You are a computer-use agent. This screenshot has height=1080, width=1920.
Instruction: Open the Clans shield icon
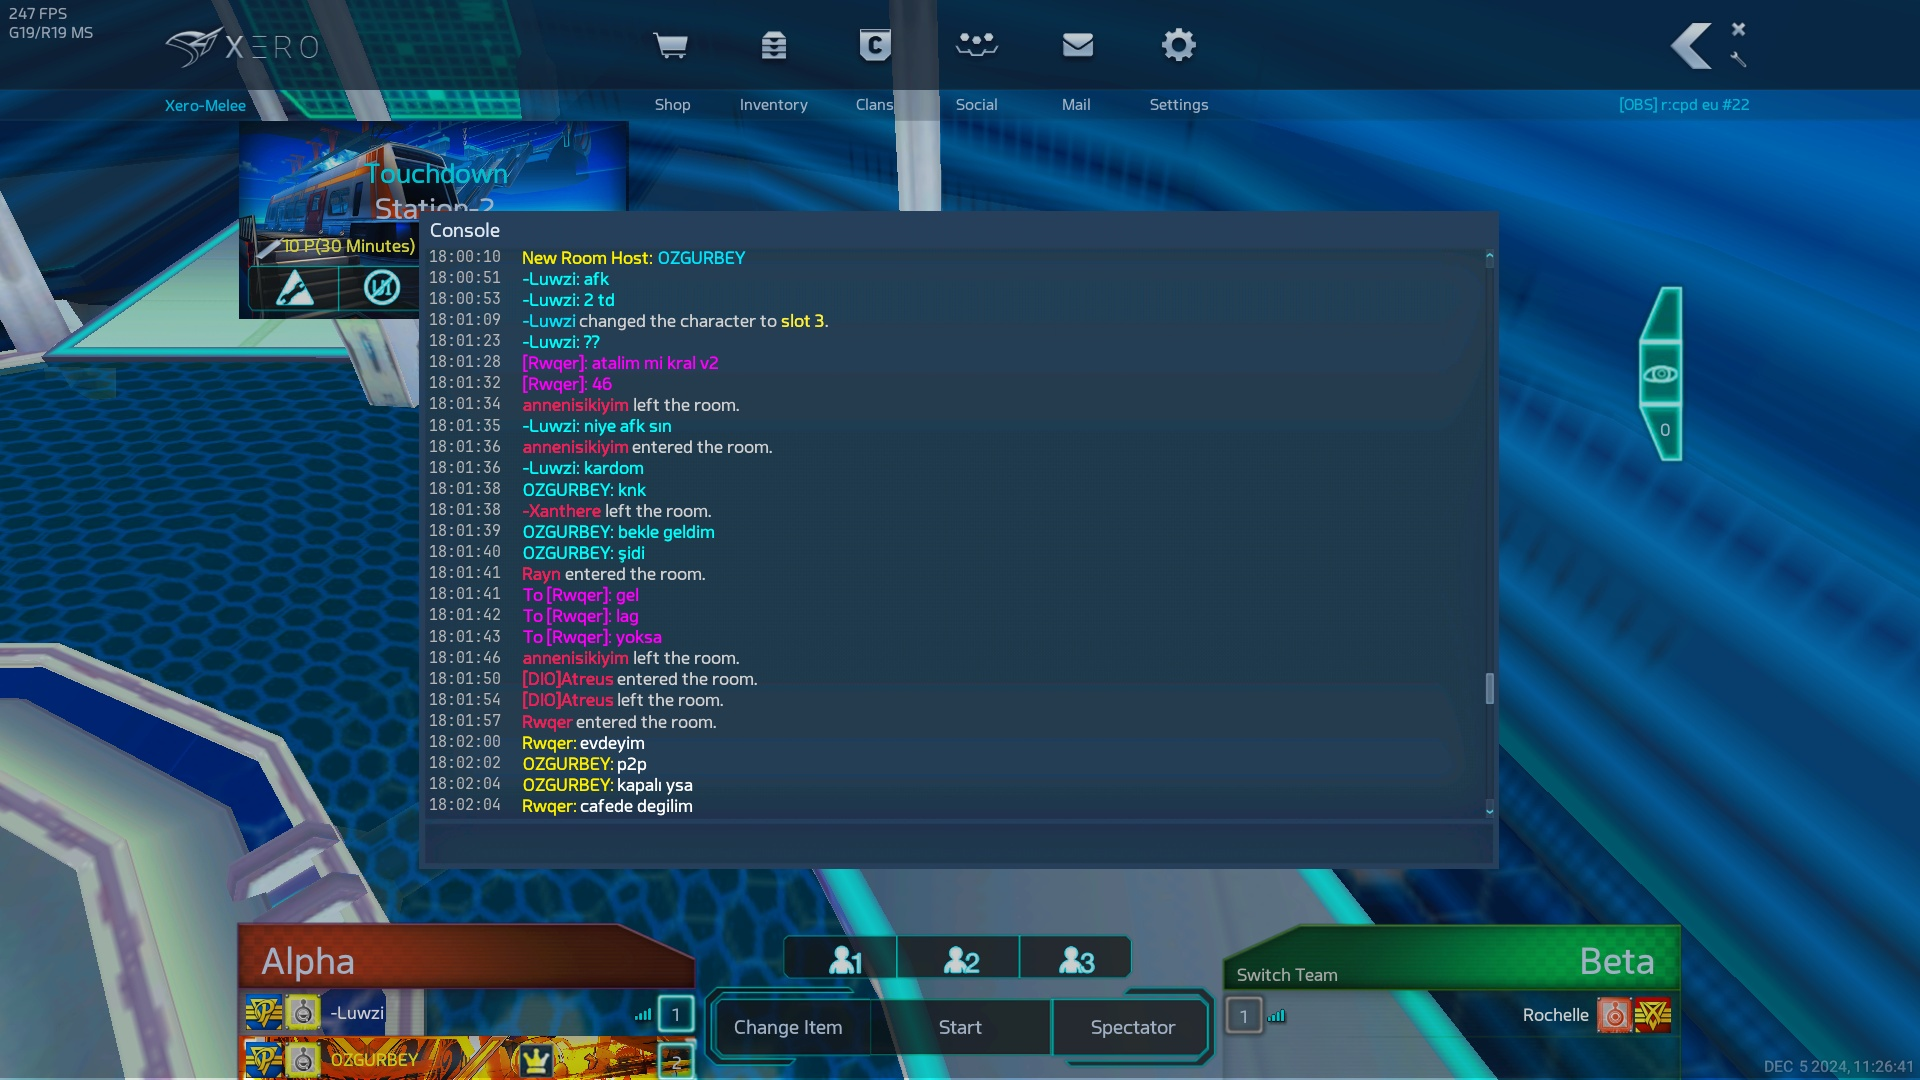click(x=874, y=46)
